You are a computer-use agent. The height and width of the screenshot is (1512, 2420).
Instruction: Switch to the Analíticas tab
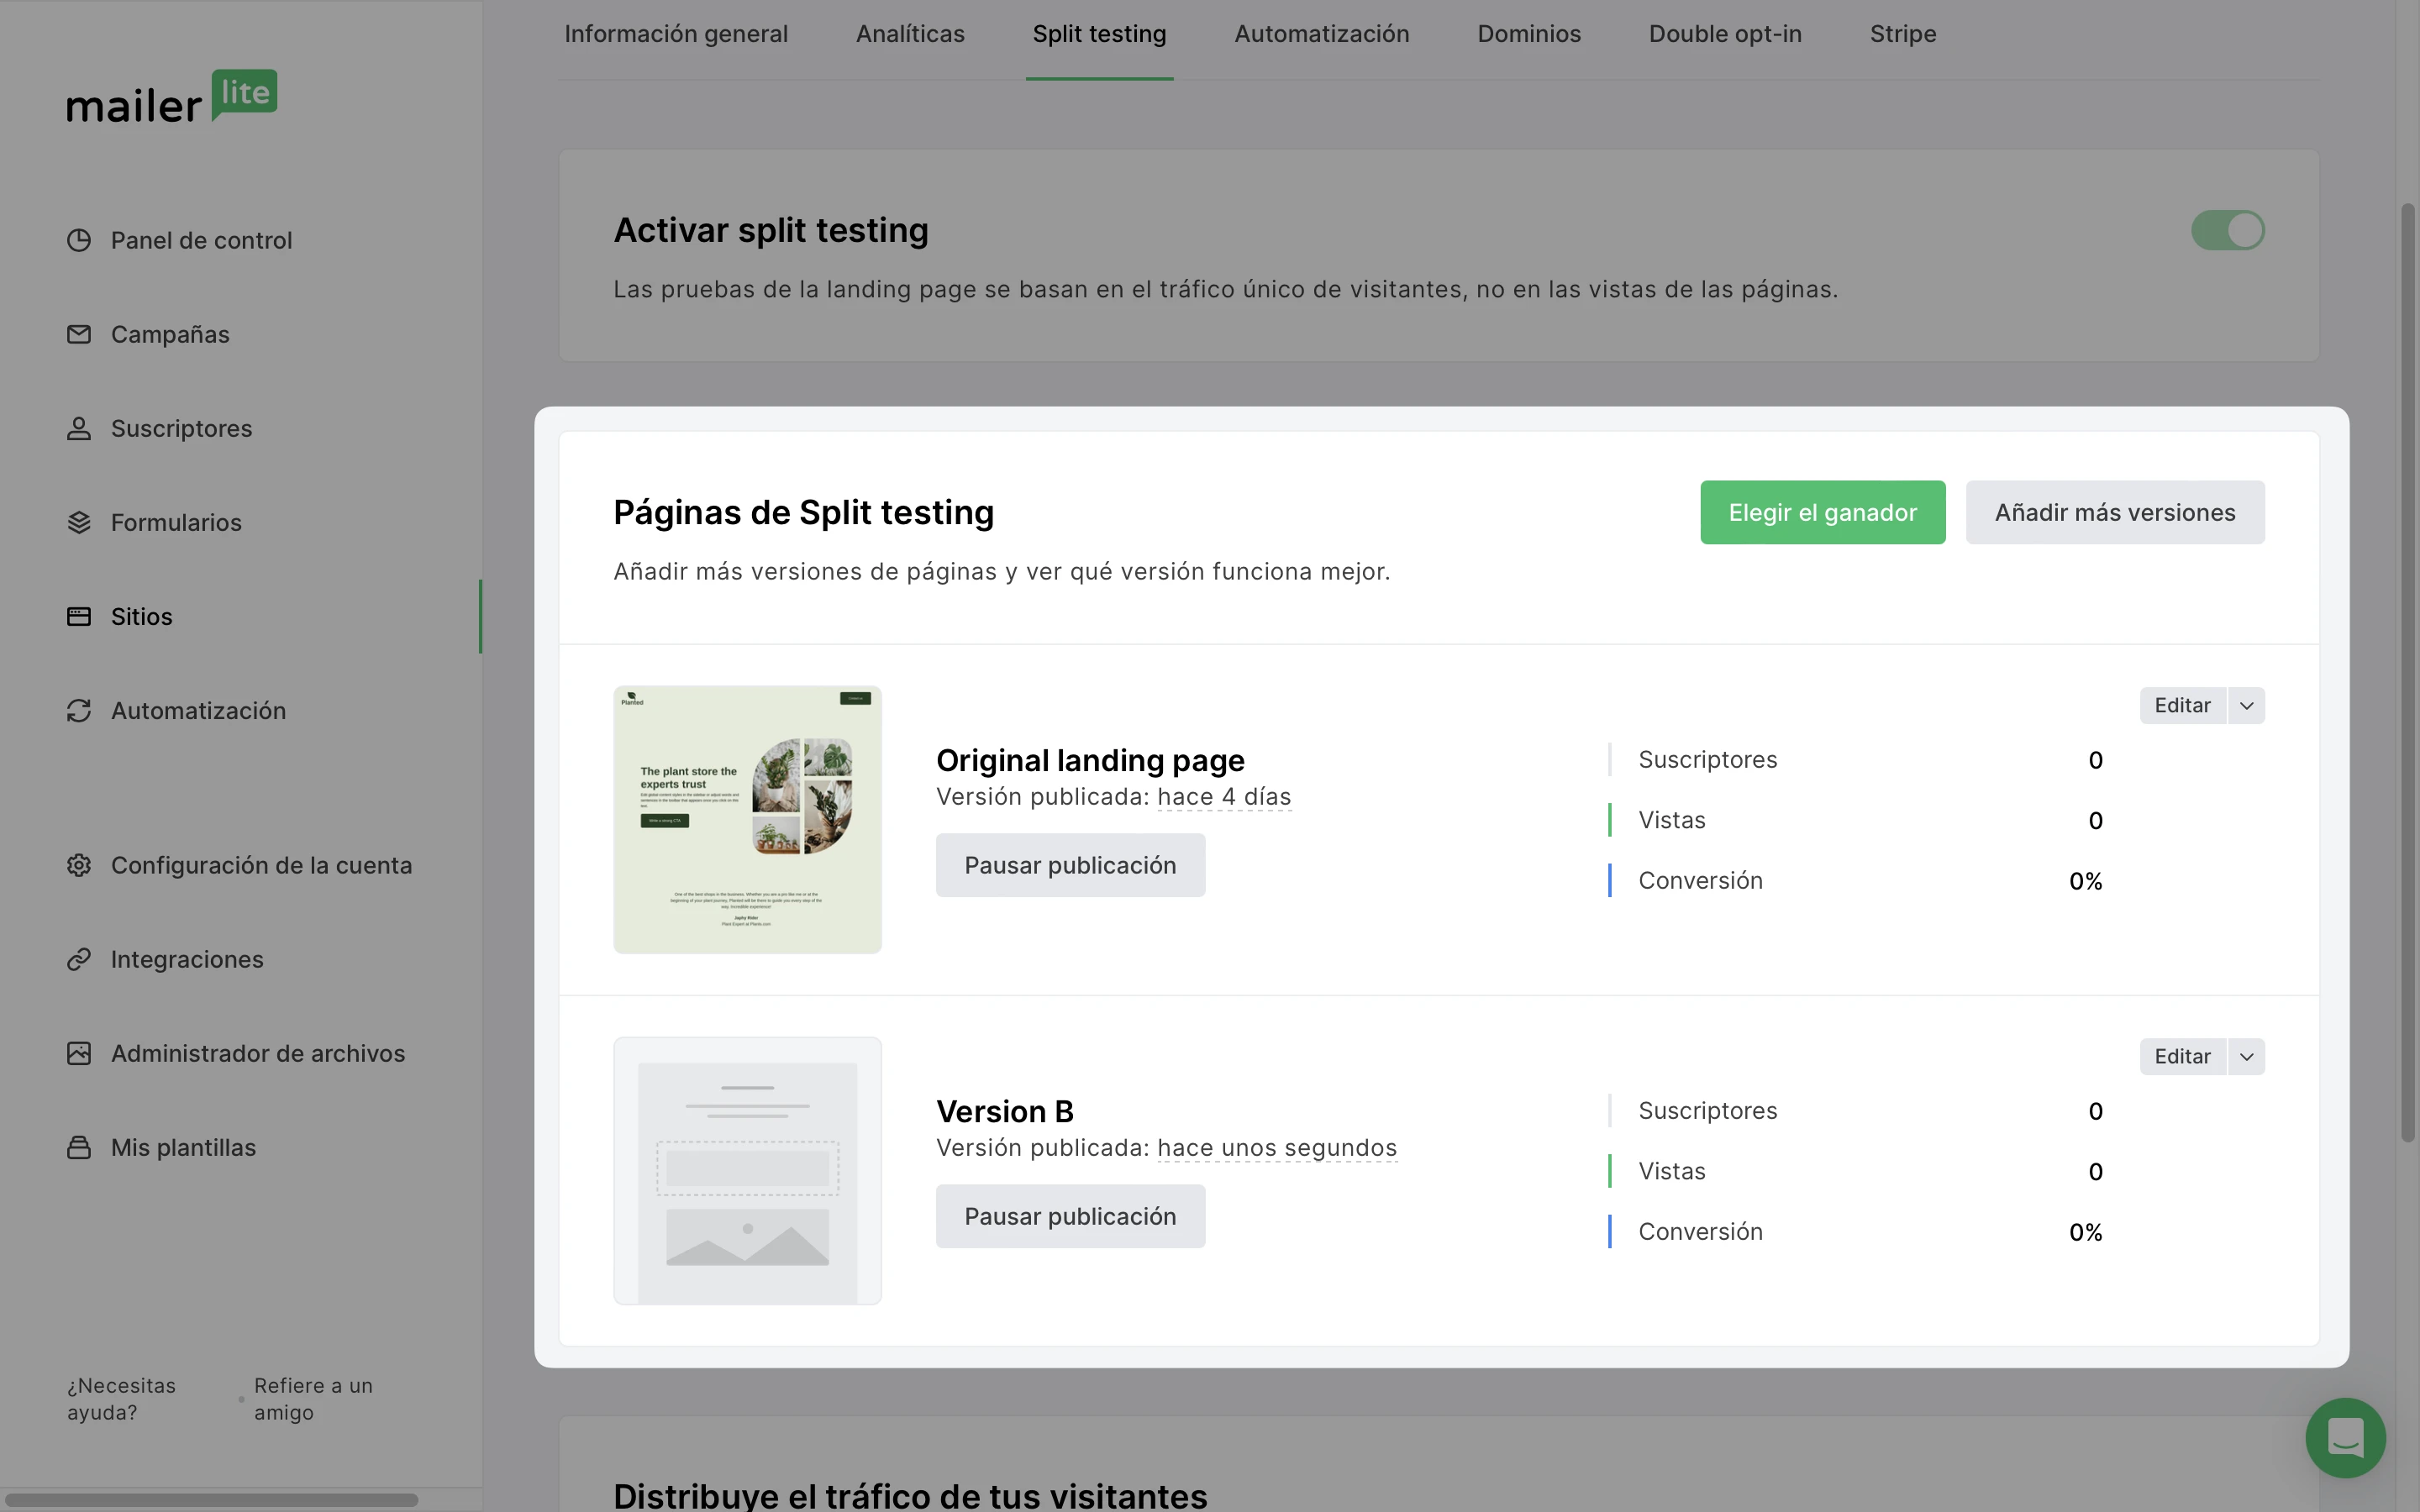click(x=910, y=34)
